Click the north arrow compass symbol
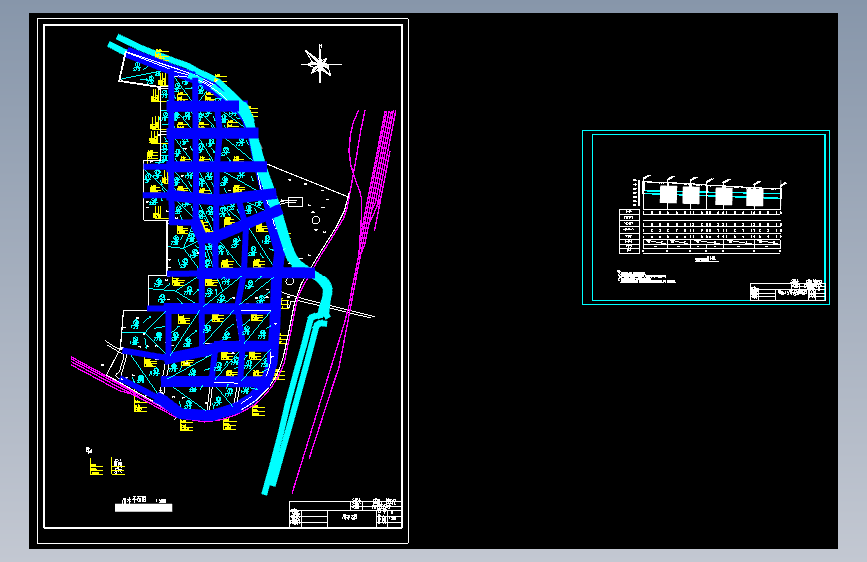The height and width of the screenshot is (562, 867). 320,64
